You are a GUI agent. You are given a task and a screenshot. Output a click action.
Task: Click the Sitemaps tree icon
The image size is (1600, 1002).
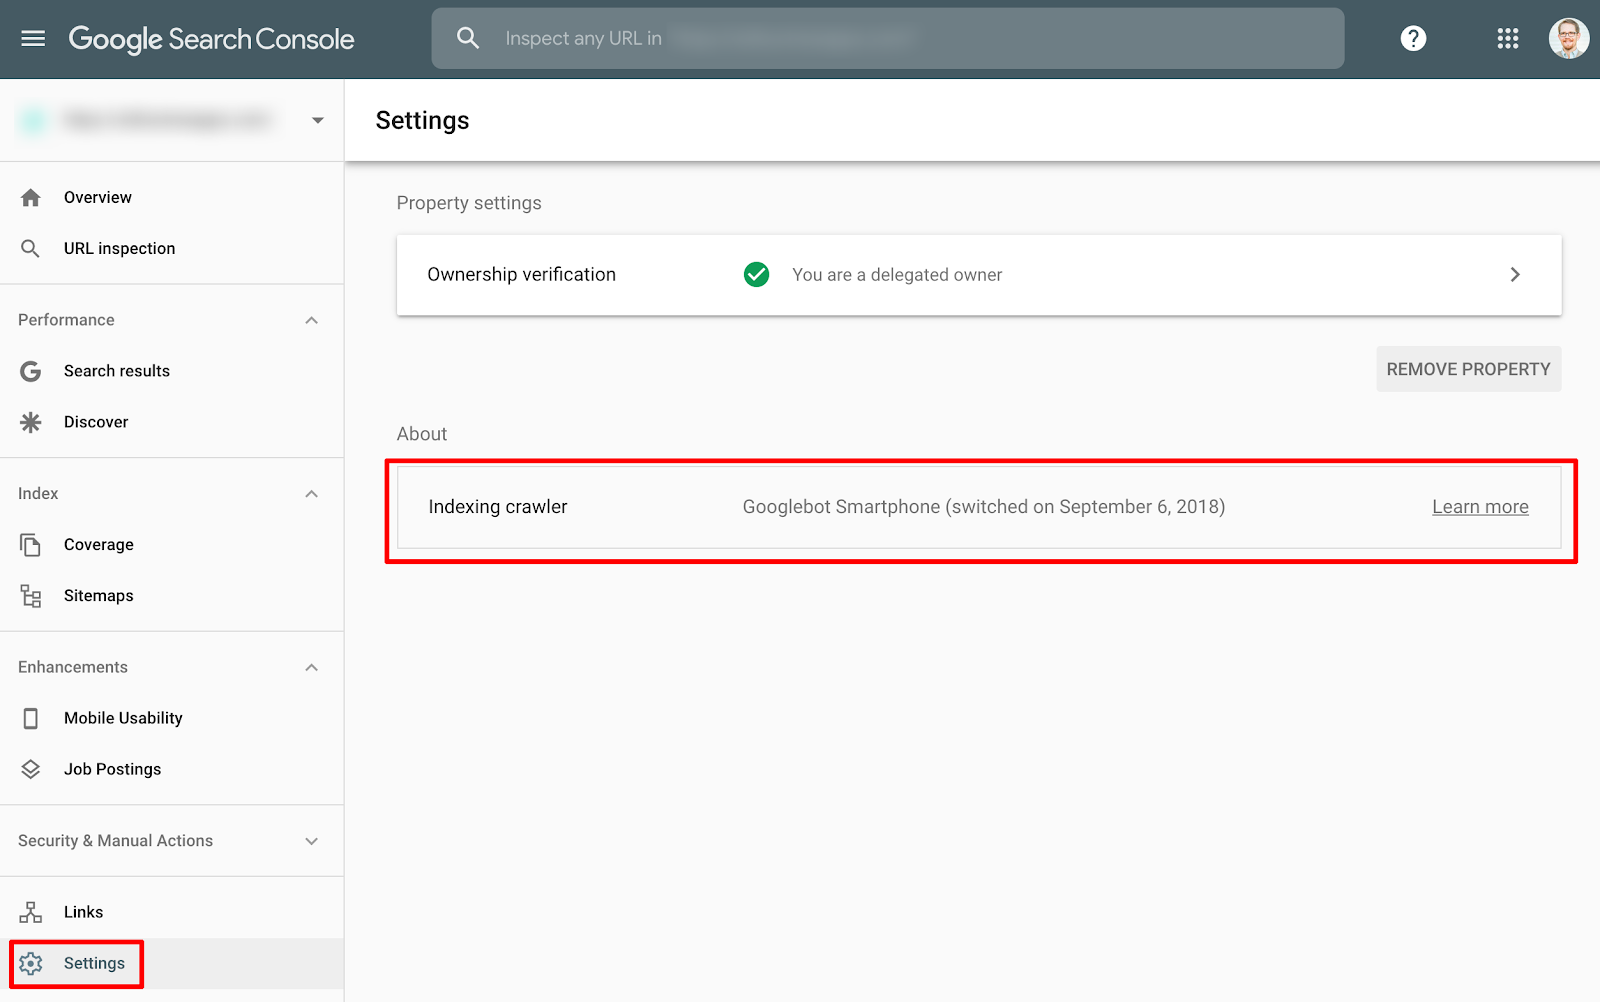31,596
